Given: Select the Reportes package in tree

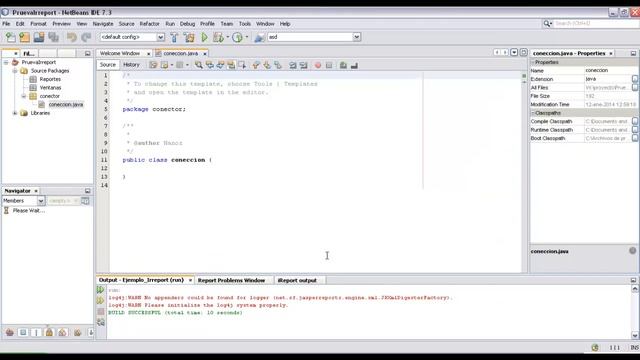Looking at the screenshot, I should pyautogui.click(x=50, y=79).
